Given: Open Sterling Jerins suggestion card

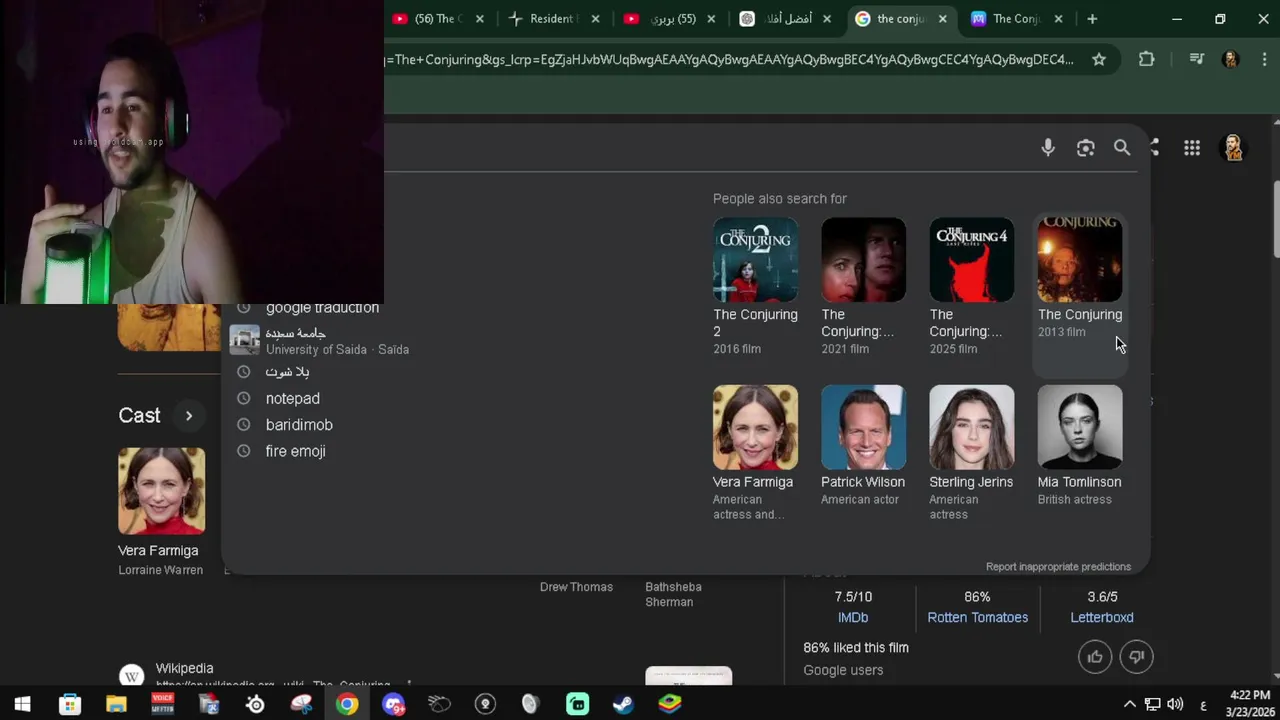Looking at the screenshot, I should pos(971,452).
